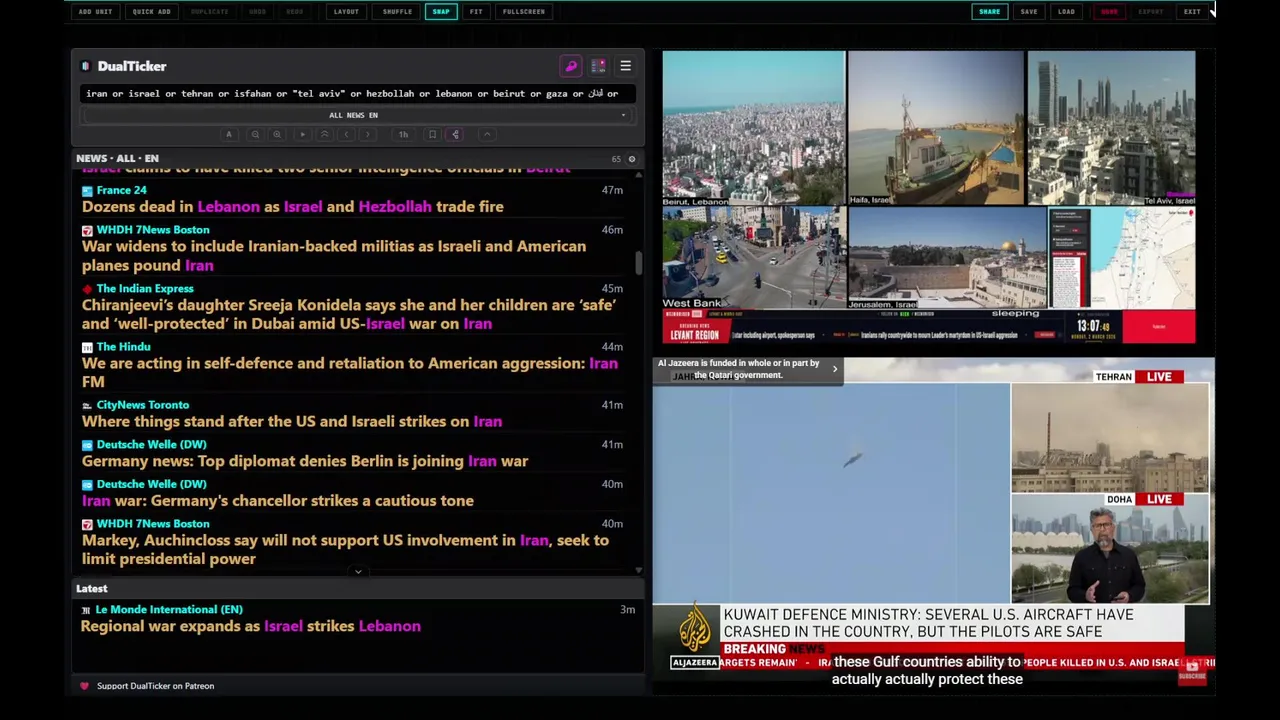Select the West Bank street webcam thumbnail

click(753, 258)
